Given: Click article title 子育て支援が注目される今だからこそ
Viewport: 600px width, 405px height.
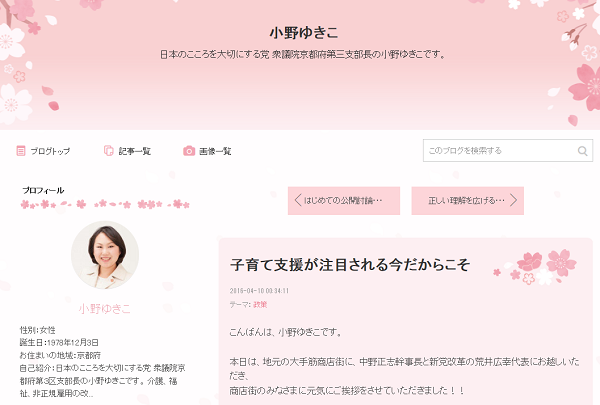Looking at the screenshot, I should coord(350,265).
